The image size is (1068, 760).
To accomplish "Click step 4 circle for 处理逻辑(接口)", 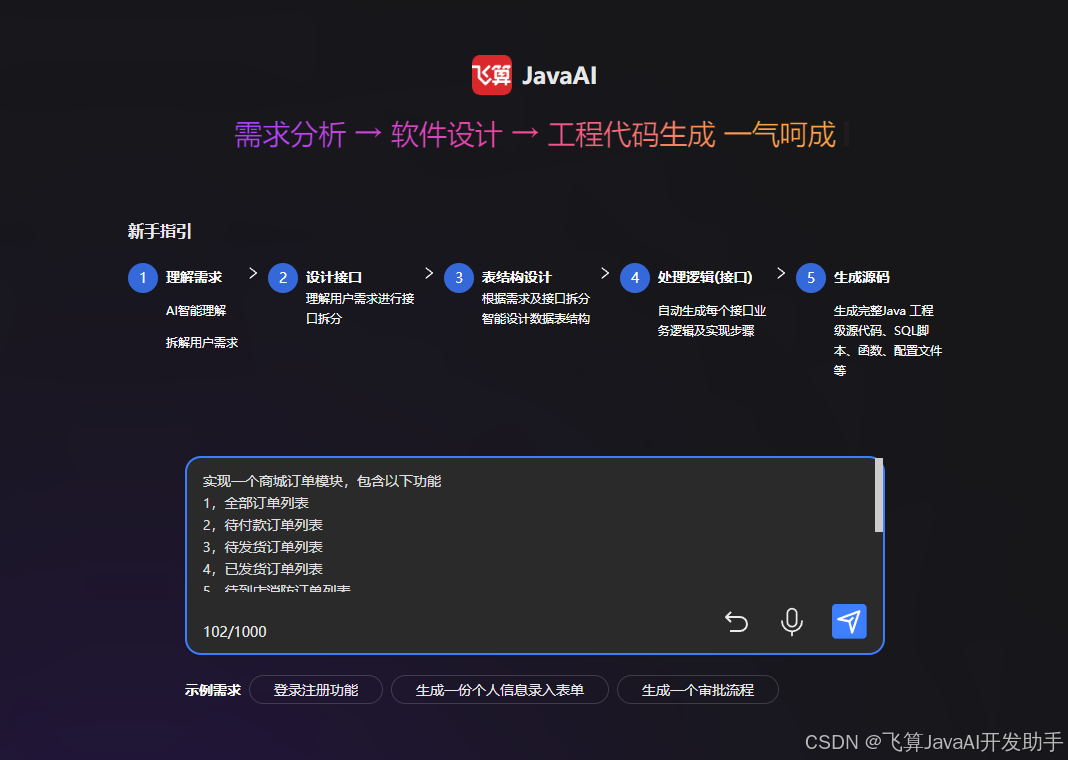I will point(635,278).
